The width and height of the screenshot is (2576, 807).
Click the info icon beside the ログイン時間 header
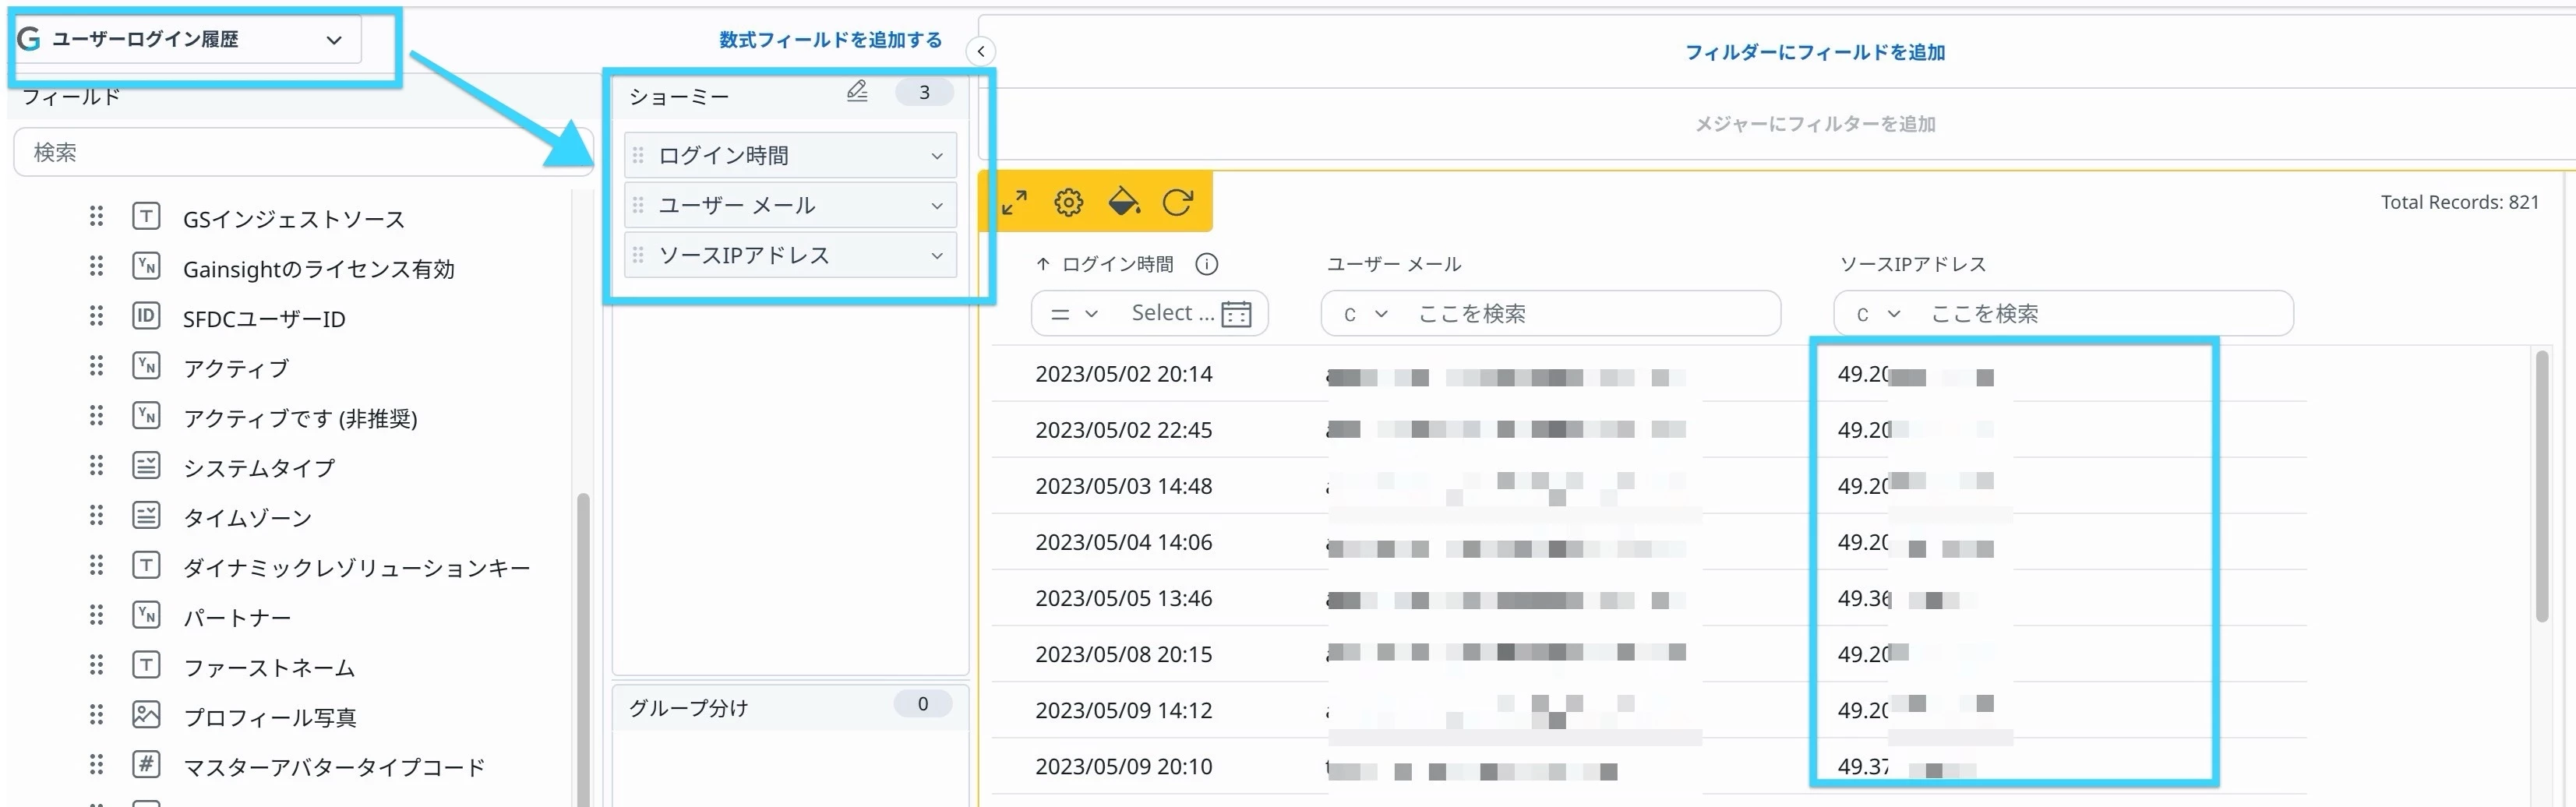pyautogui.click(x=1207, y=265)
